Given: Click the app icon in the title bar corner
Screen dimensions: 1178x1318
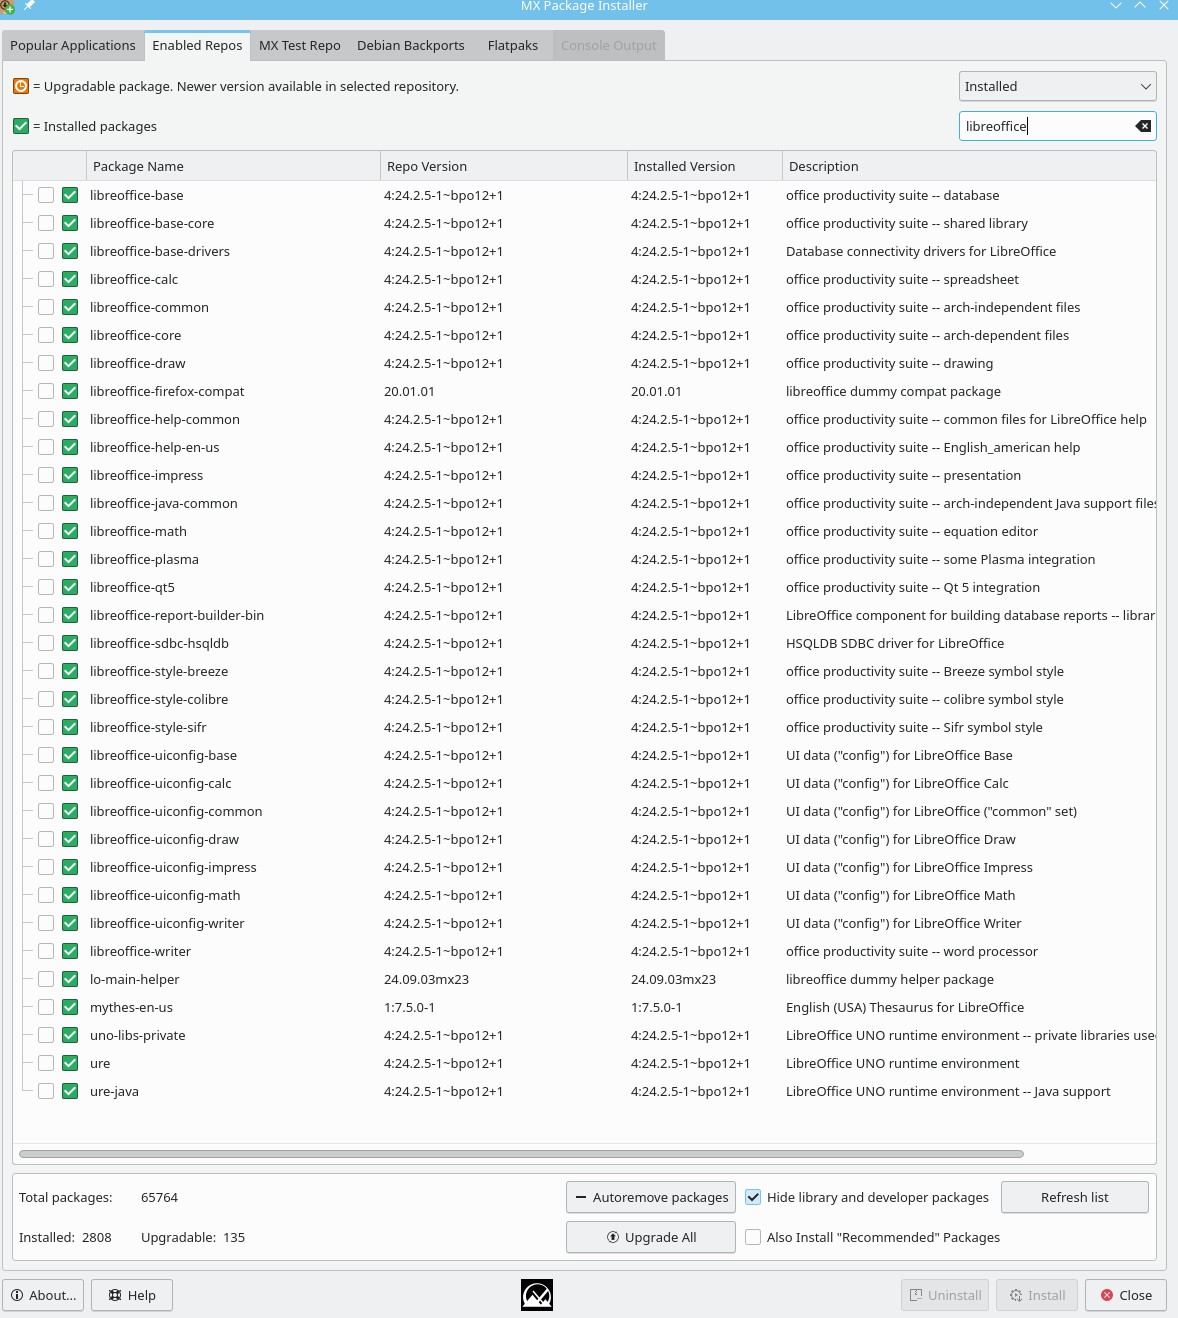Looking at the screenshot, I should (x=7, y=6).
